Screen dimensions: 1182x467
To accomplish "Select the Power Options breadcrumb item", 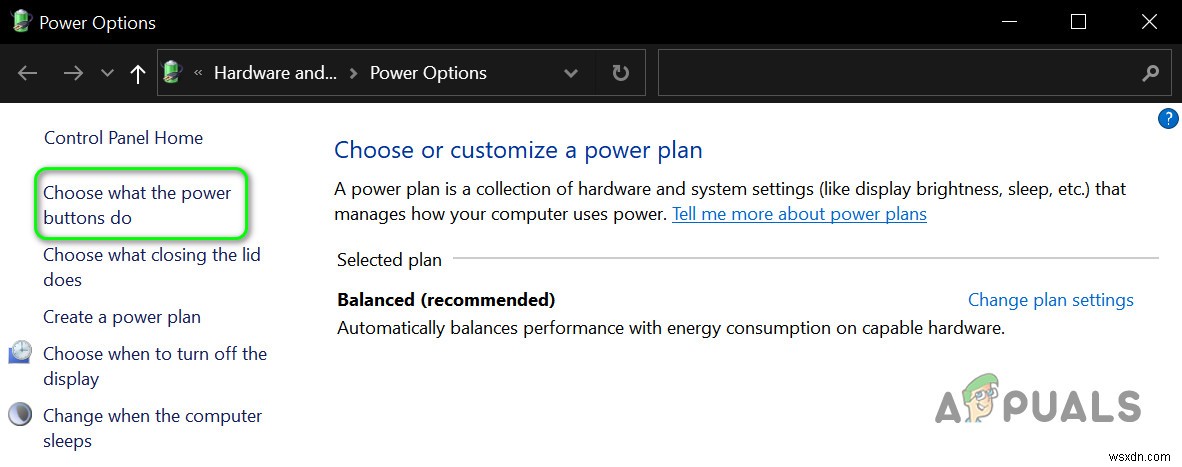I will coord(428,73).
